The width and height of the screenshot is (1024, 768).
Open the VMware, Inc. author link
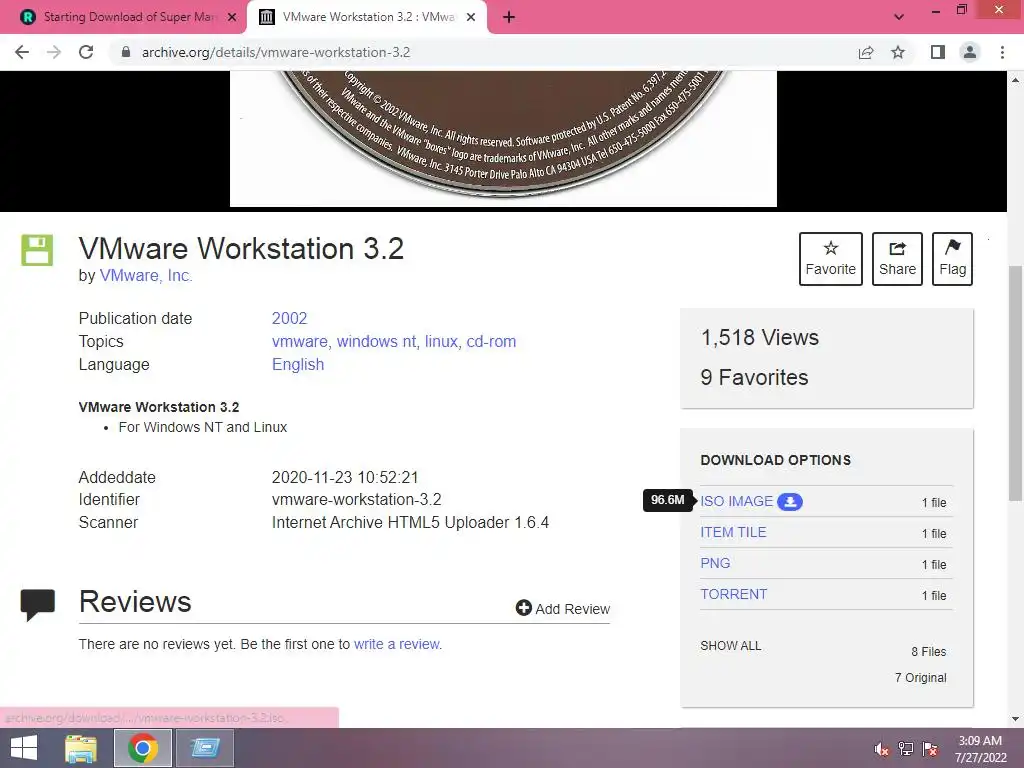(x=146, y=276)
